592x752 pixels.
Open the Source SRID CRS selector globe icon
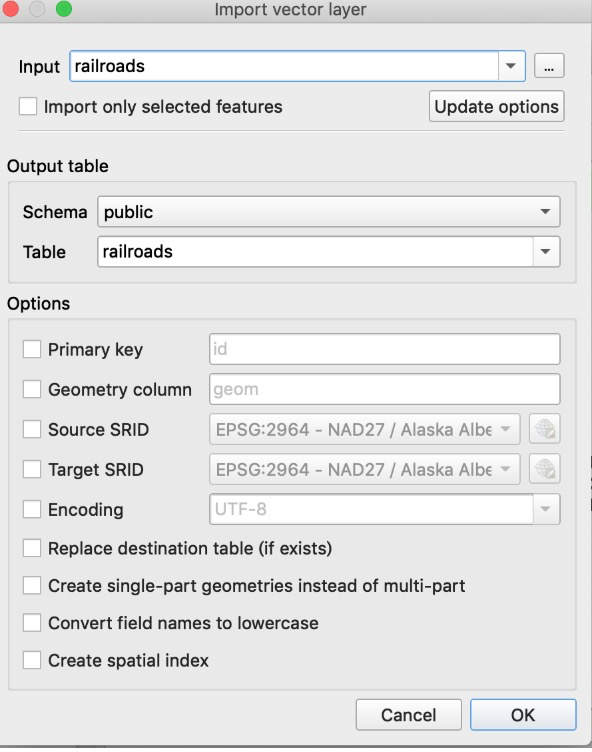[x=545, y=429]
